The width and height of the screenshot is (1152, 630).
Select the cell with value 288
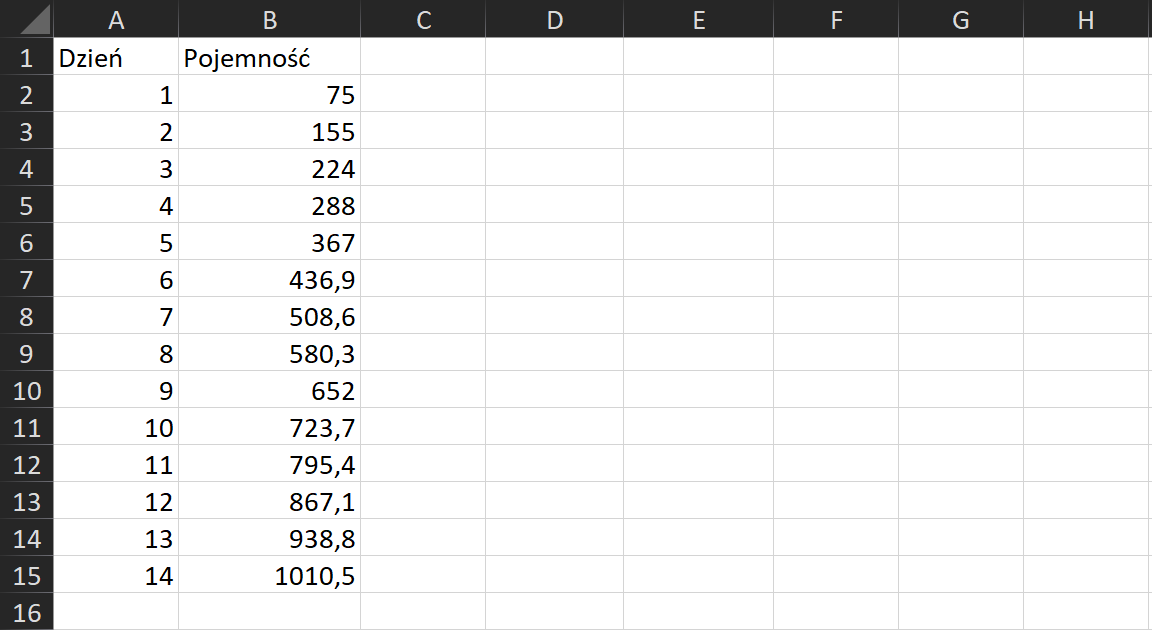(x=269, y=206)
